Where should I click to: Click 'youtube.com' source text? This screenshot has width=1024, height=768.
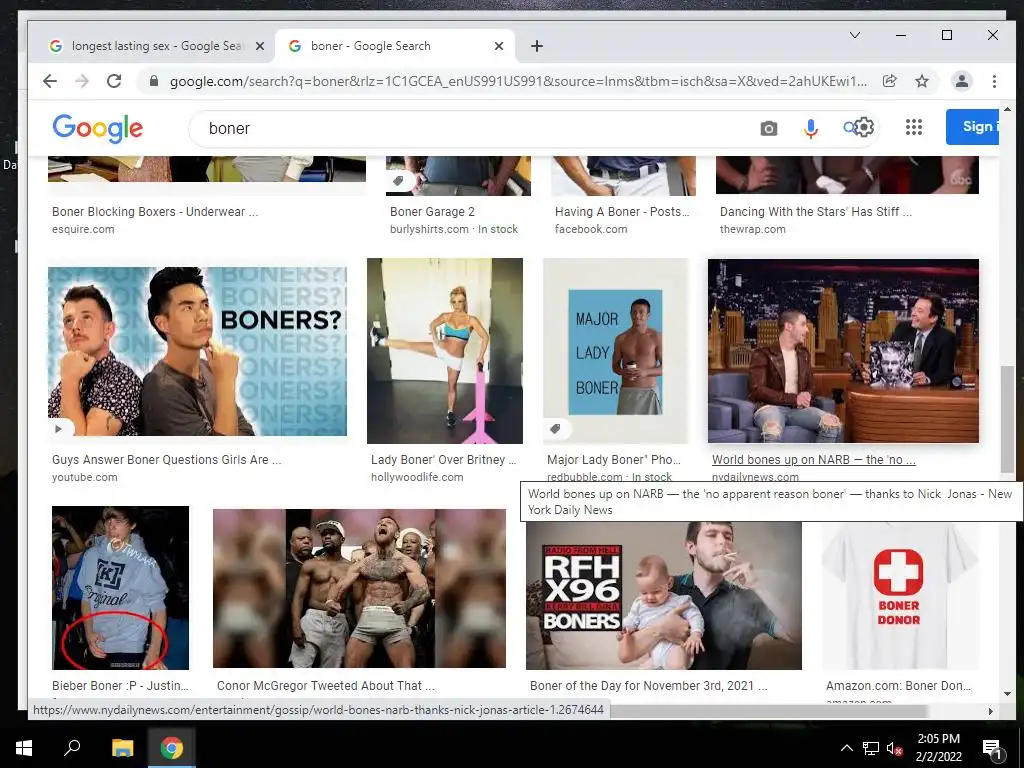click(x=84, y=477)
